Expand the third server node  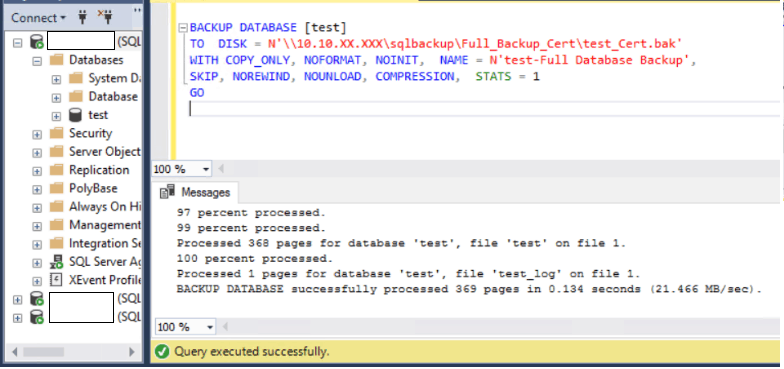pyautogui.click(x=18, y=318)
